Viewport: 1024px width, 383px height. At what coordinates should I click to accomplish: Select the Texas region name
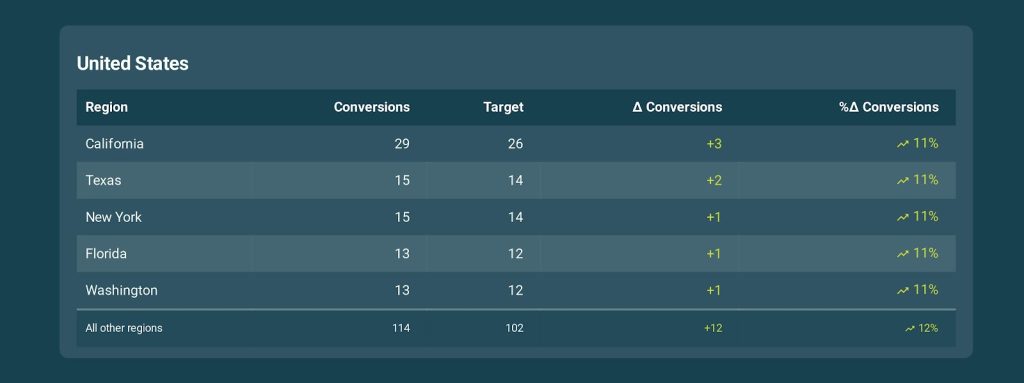(x=103, y=180)
